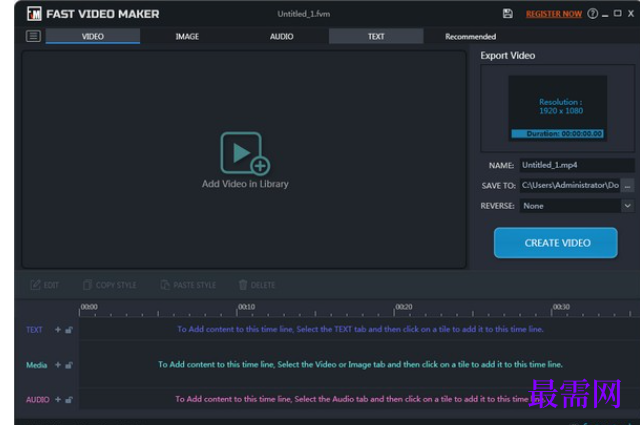Click the TEXT timeline hint message
Image resolution: width=640 pixels, height=425 pixels.
click(360, 329)
